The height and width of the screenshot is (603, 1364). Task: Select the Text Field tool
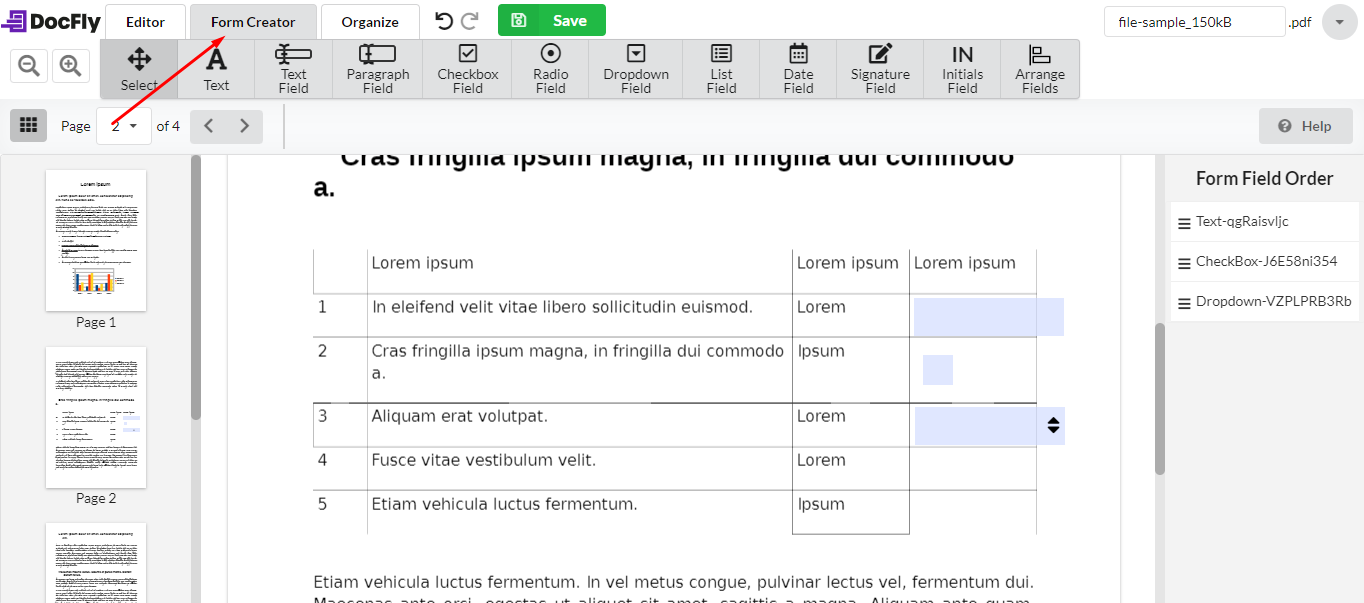[293, 68]
